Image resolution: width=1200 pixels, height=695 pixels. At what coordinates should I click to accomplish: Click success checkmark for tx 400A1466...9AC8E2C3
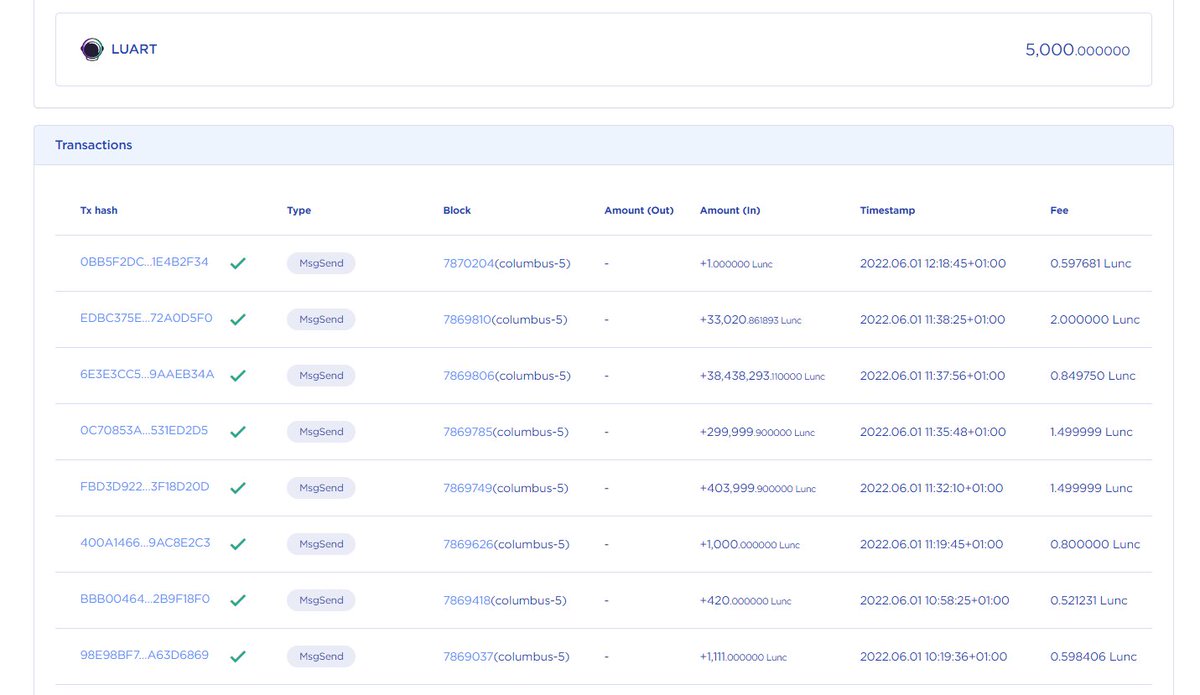click(238, 544)
